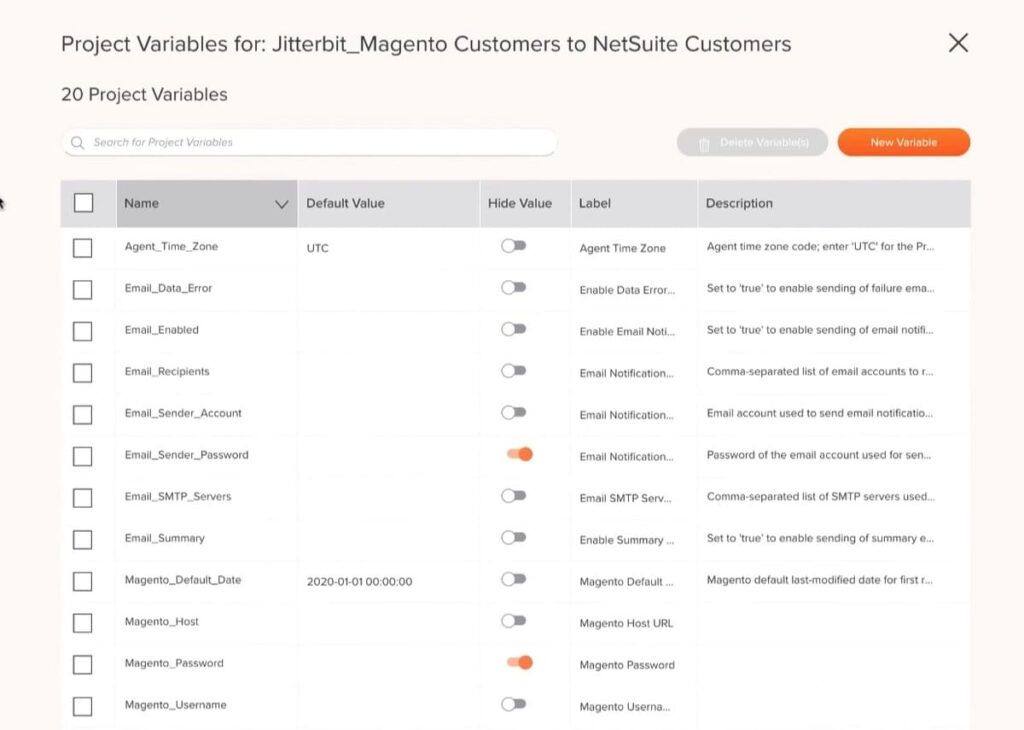Click the UTC default value for Agent_Time_Zone

(316, 246)
